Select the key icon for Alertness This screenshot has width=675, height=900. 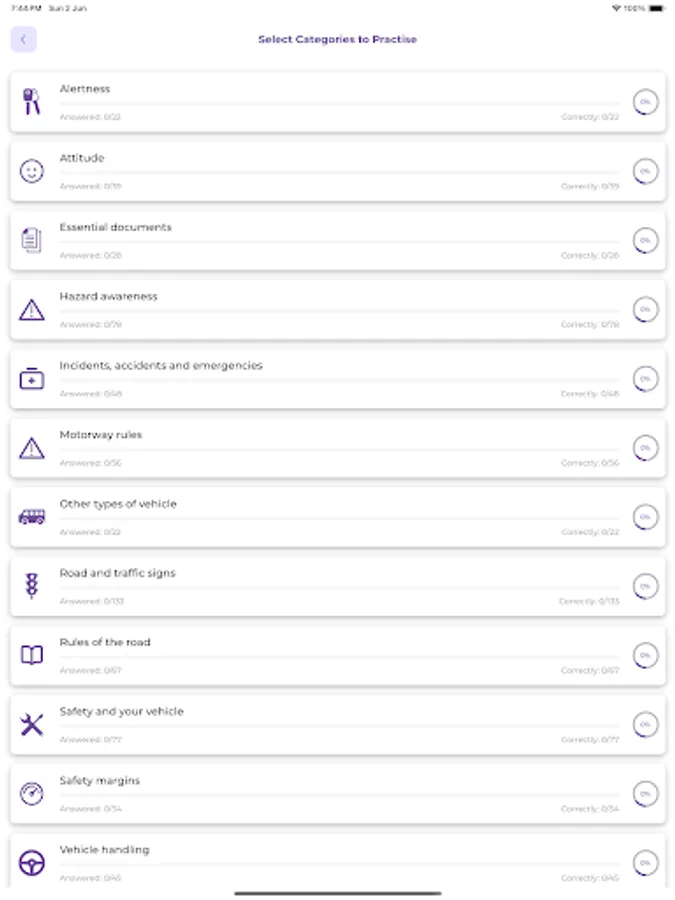[31, 101]
